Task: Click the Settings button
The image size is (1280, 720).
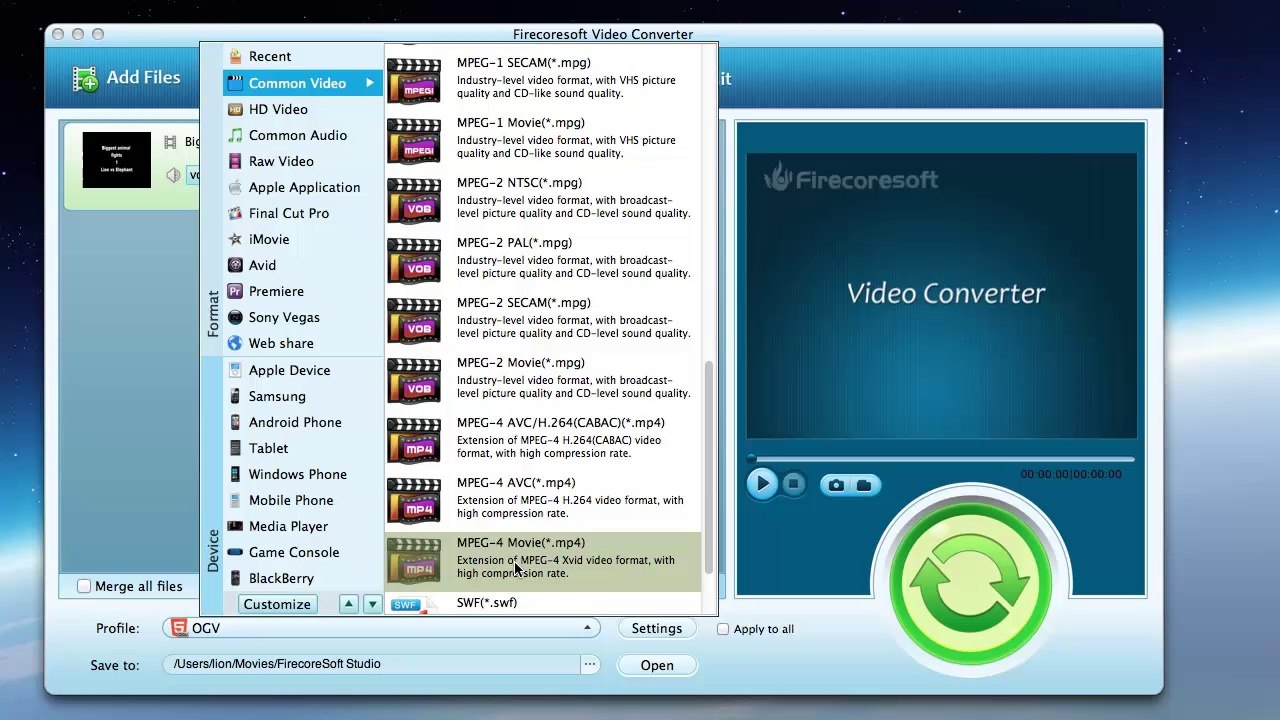Action: pos(657,629)
